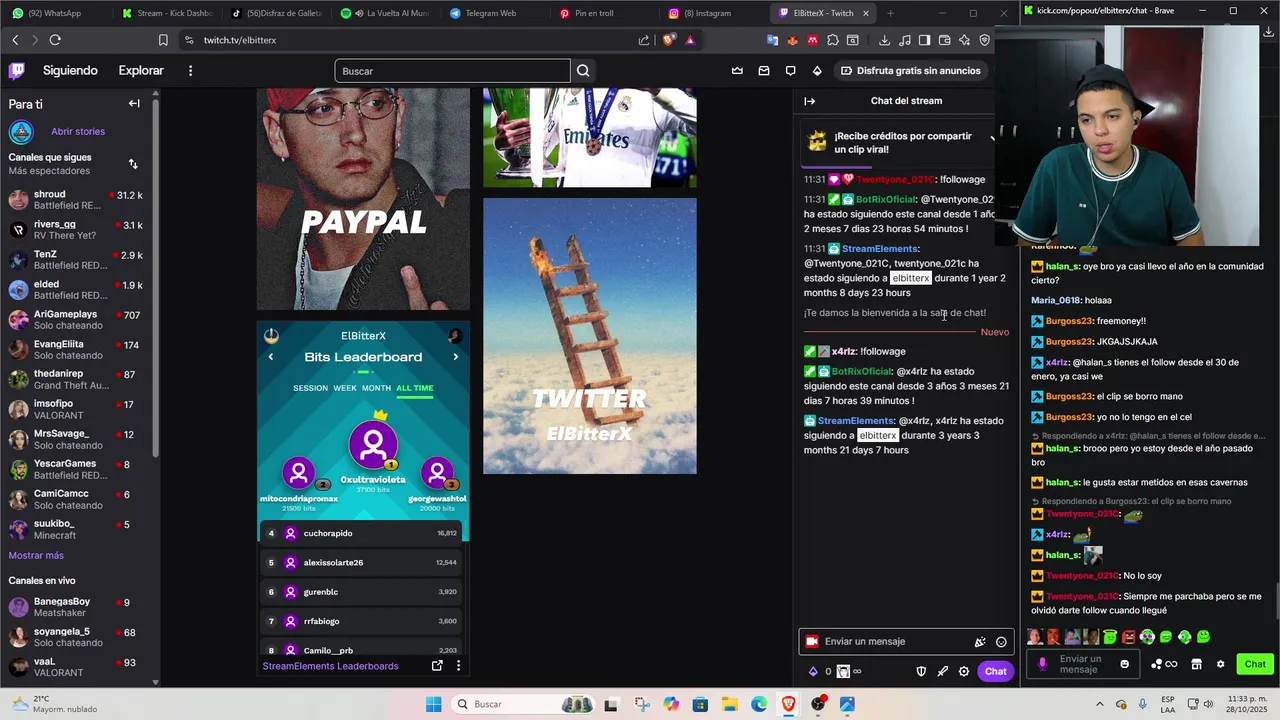Open StreamElements Leaderboards panel options menu
The image size is (1280, 720).
(458, 666)
